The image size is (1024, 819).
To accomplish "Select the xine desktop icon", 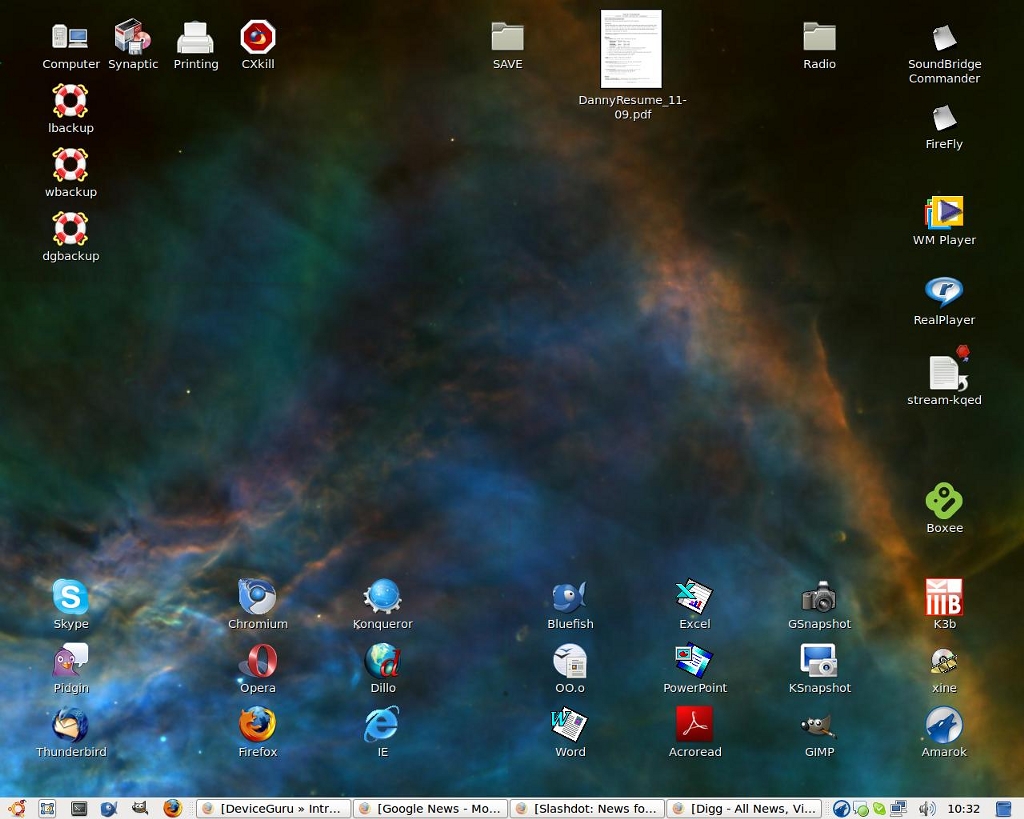I will (x=944, y=662).
